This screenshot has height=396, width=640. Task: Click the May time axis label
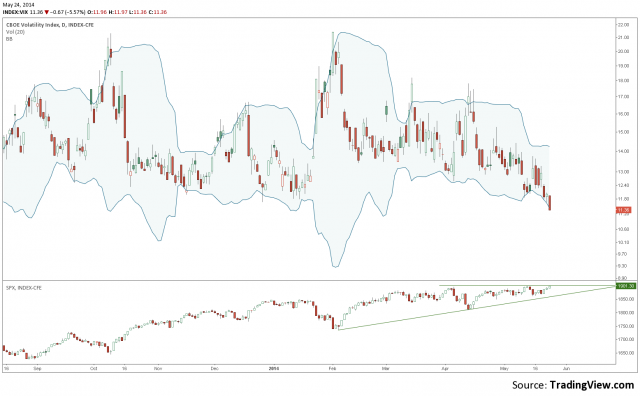click(x=504, y=368)
